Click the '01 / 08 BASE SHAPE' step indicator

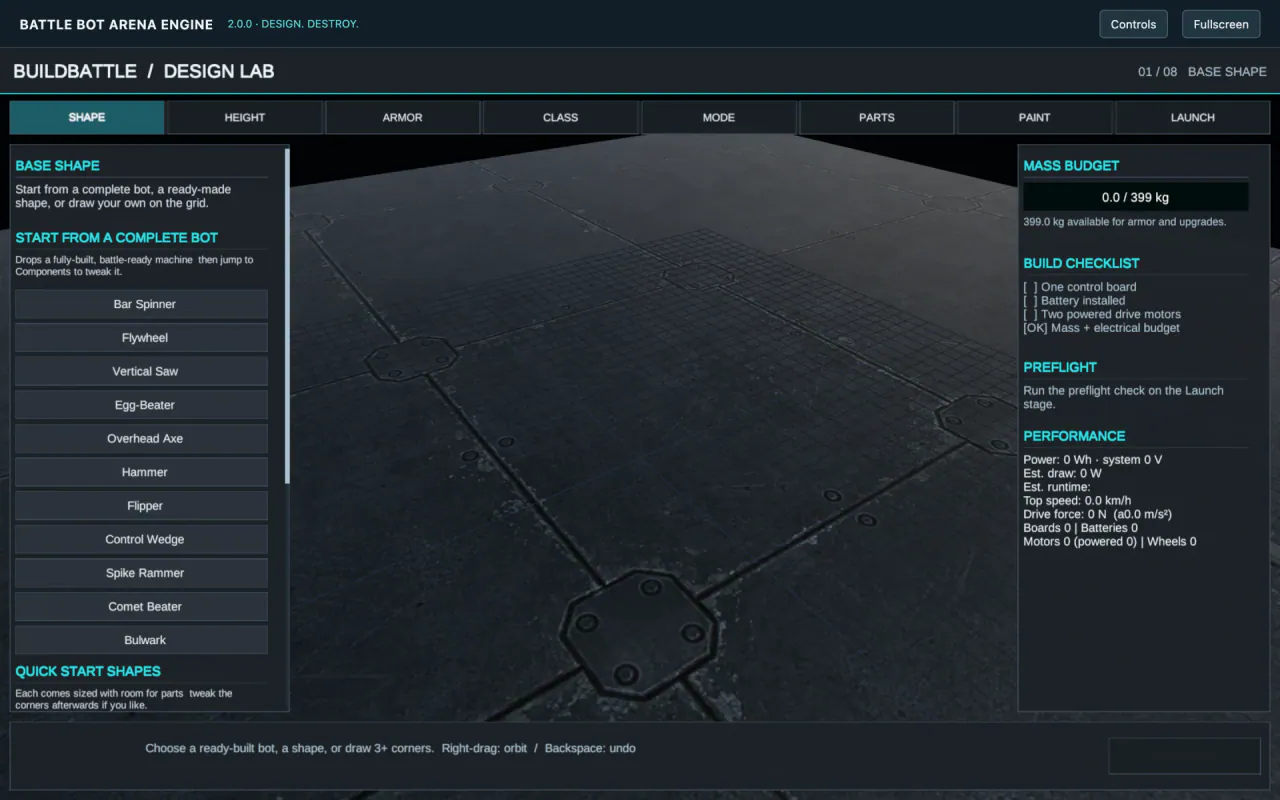pyautogui.click(x=1202, y=72)
